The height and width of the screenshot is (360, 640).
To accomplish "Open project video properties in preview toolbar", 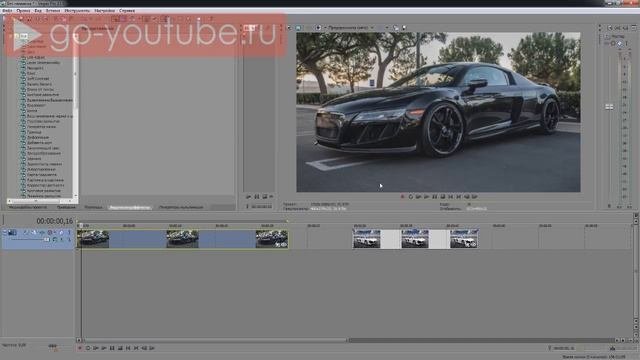I will point(290,28).
